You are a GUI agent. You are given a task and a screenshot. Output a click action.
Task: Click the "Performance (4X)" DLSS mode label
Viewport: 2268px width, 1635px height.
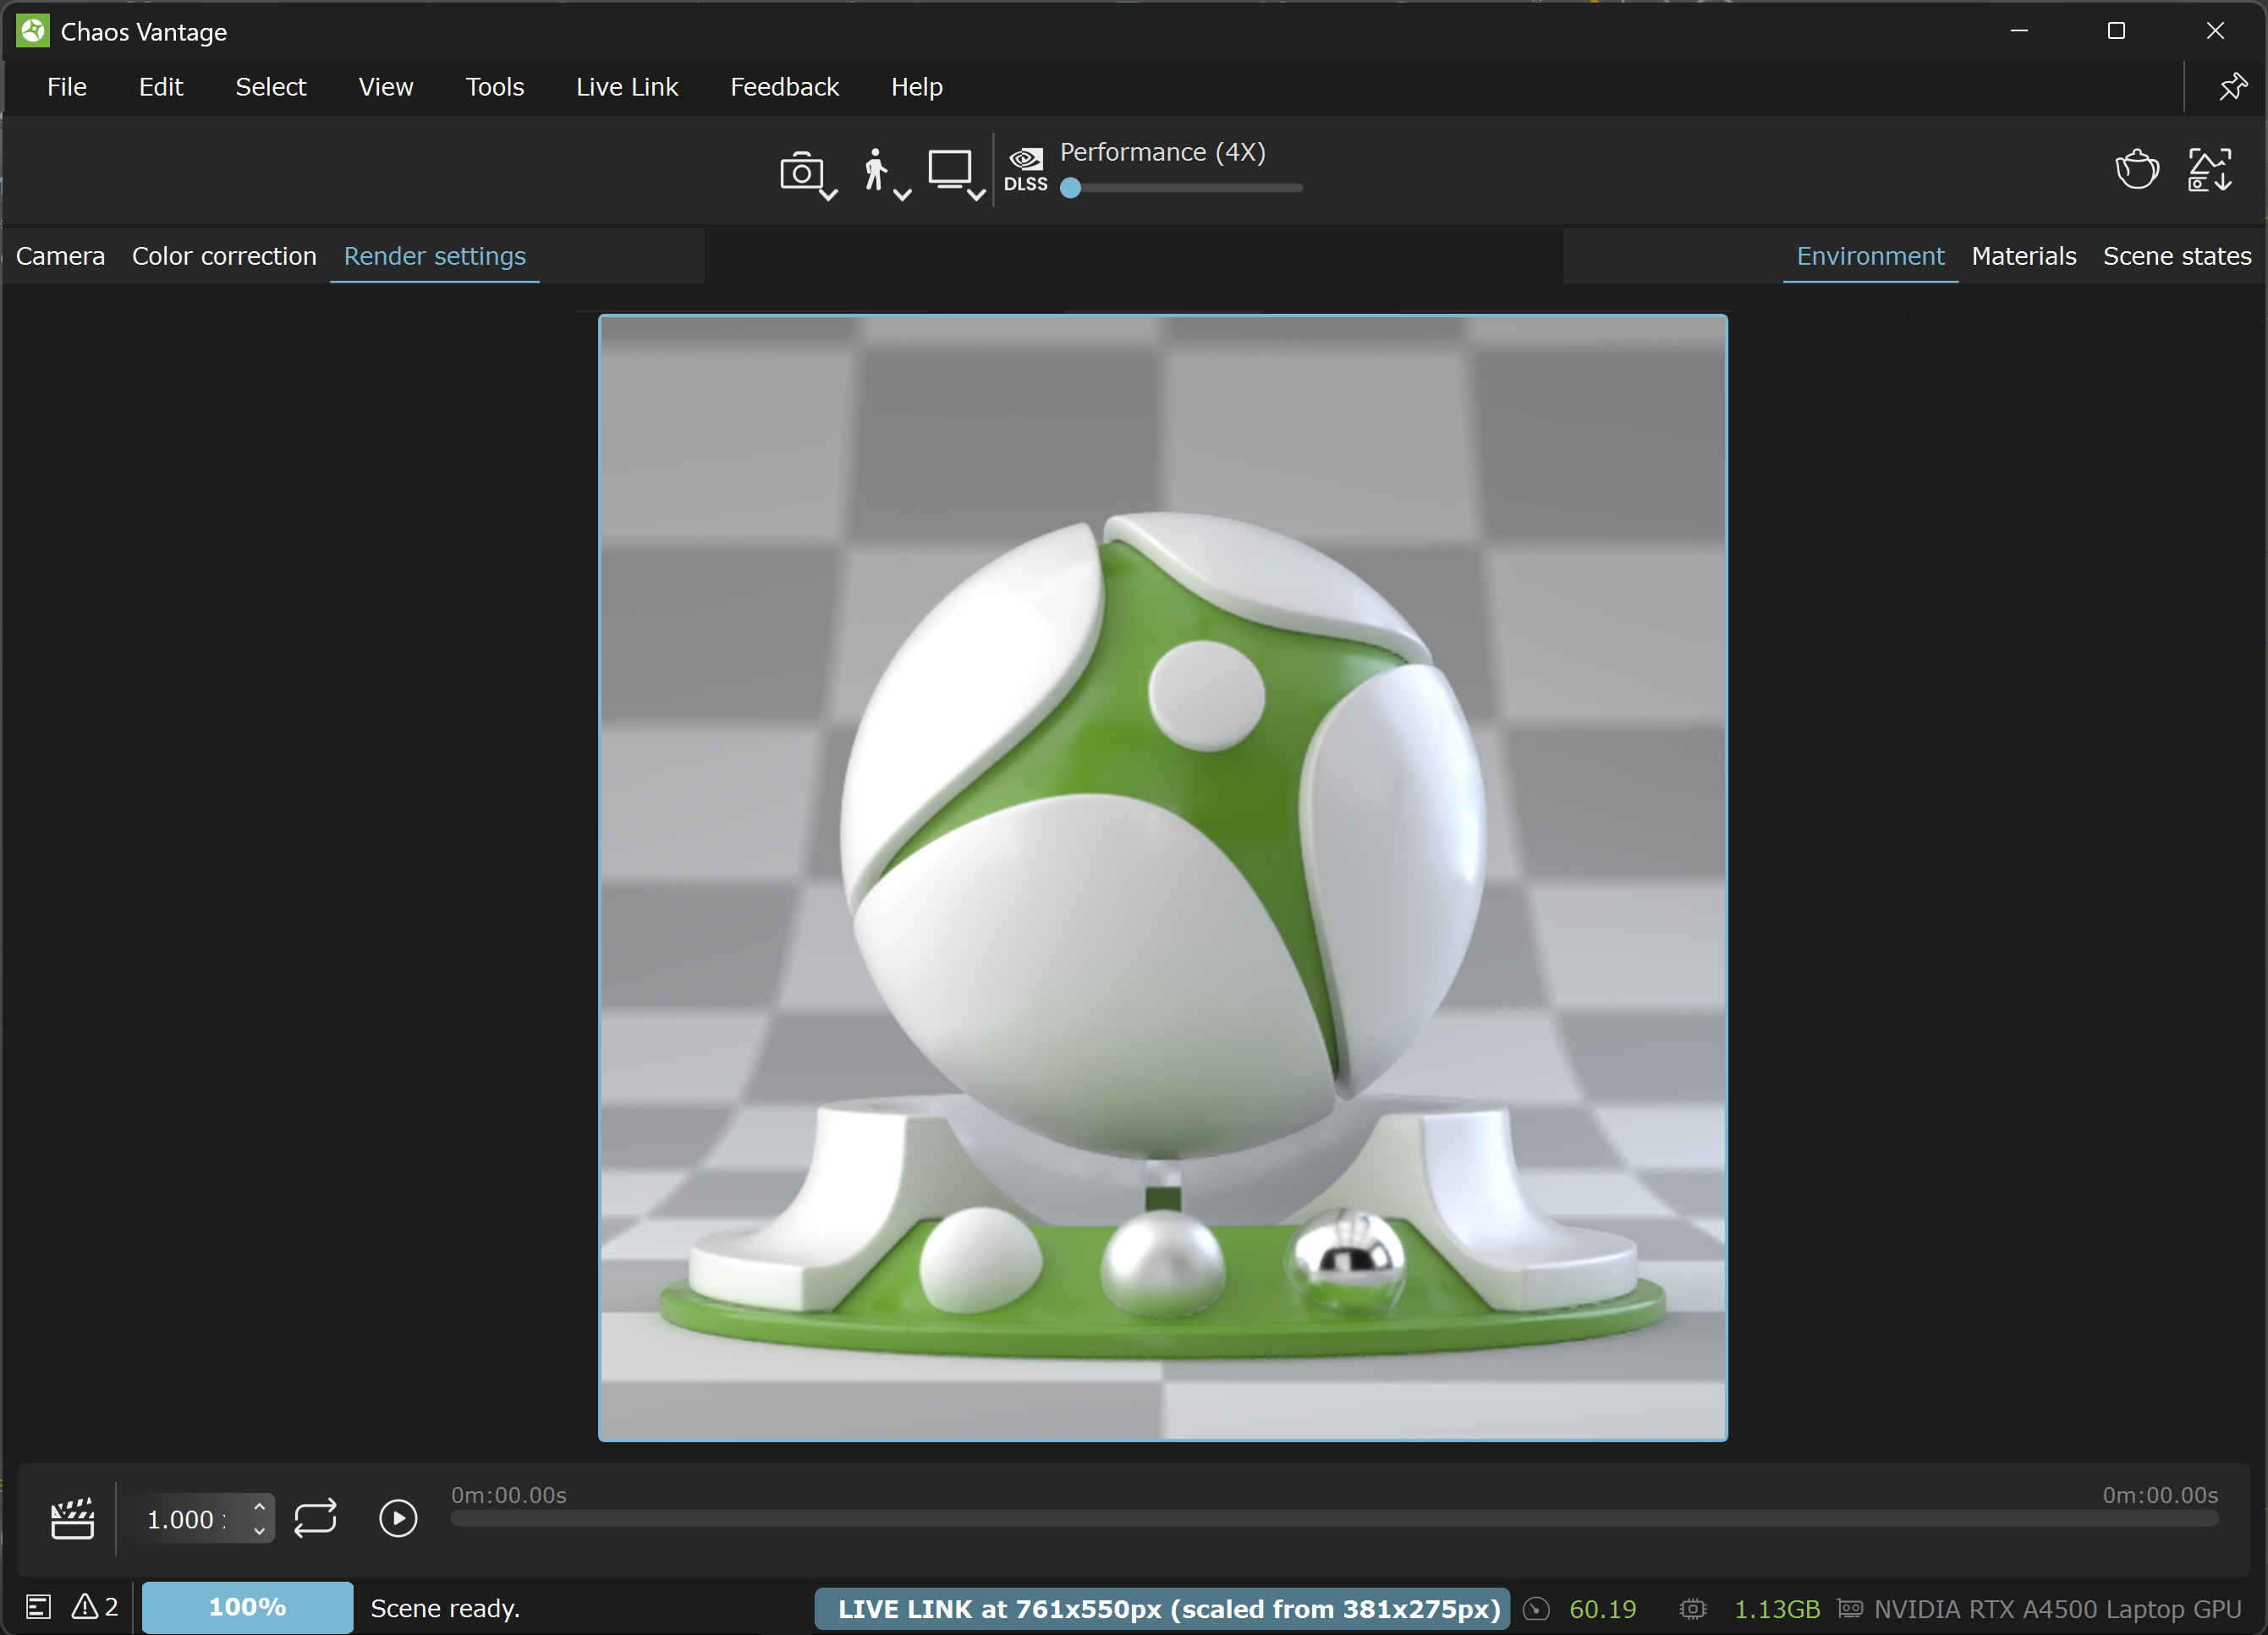(1162, 152)
